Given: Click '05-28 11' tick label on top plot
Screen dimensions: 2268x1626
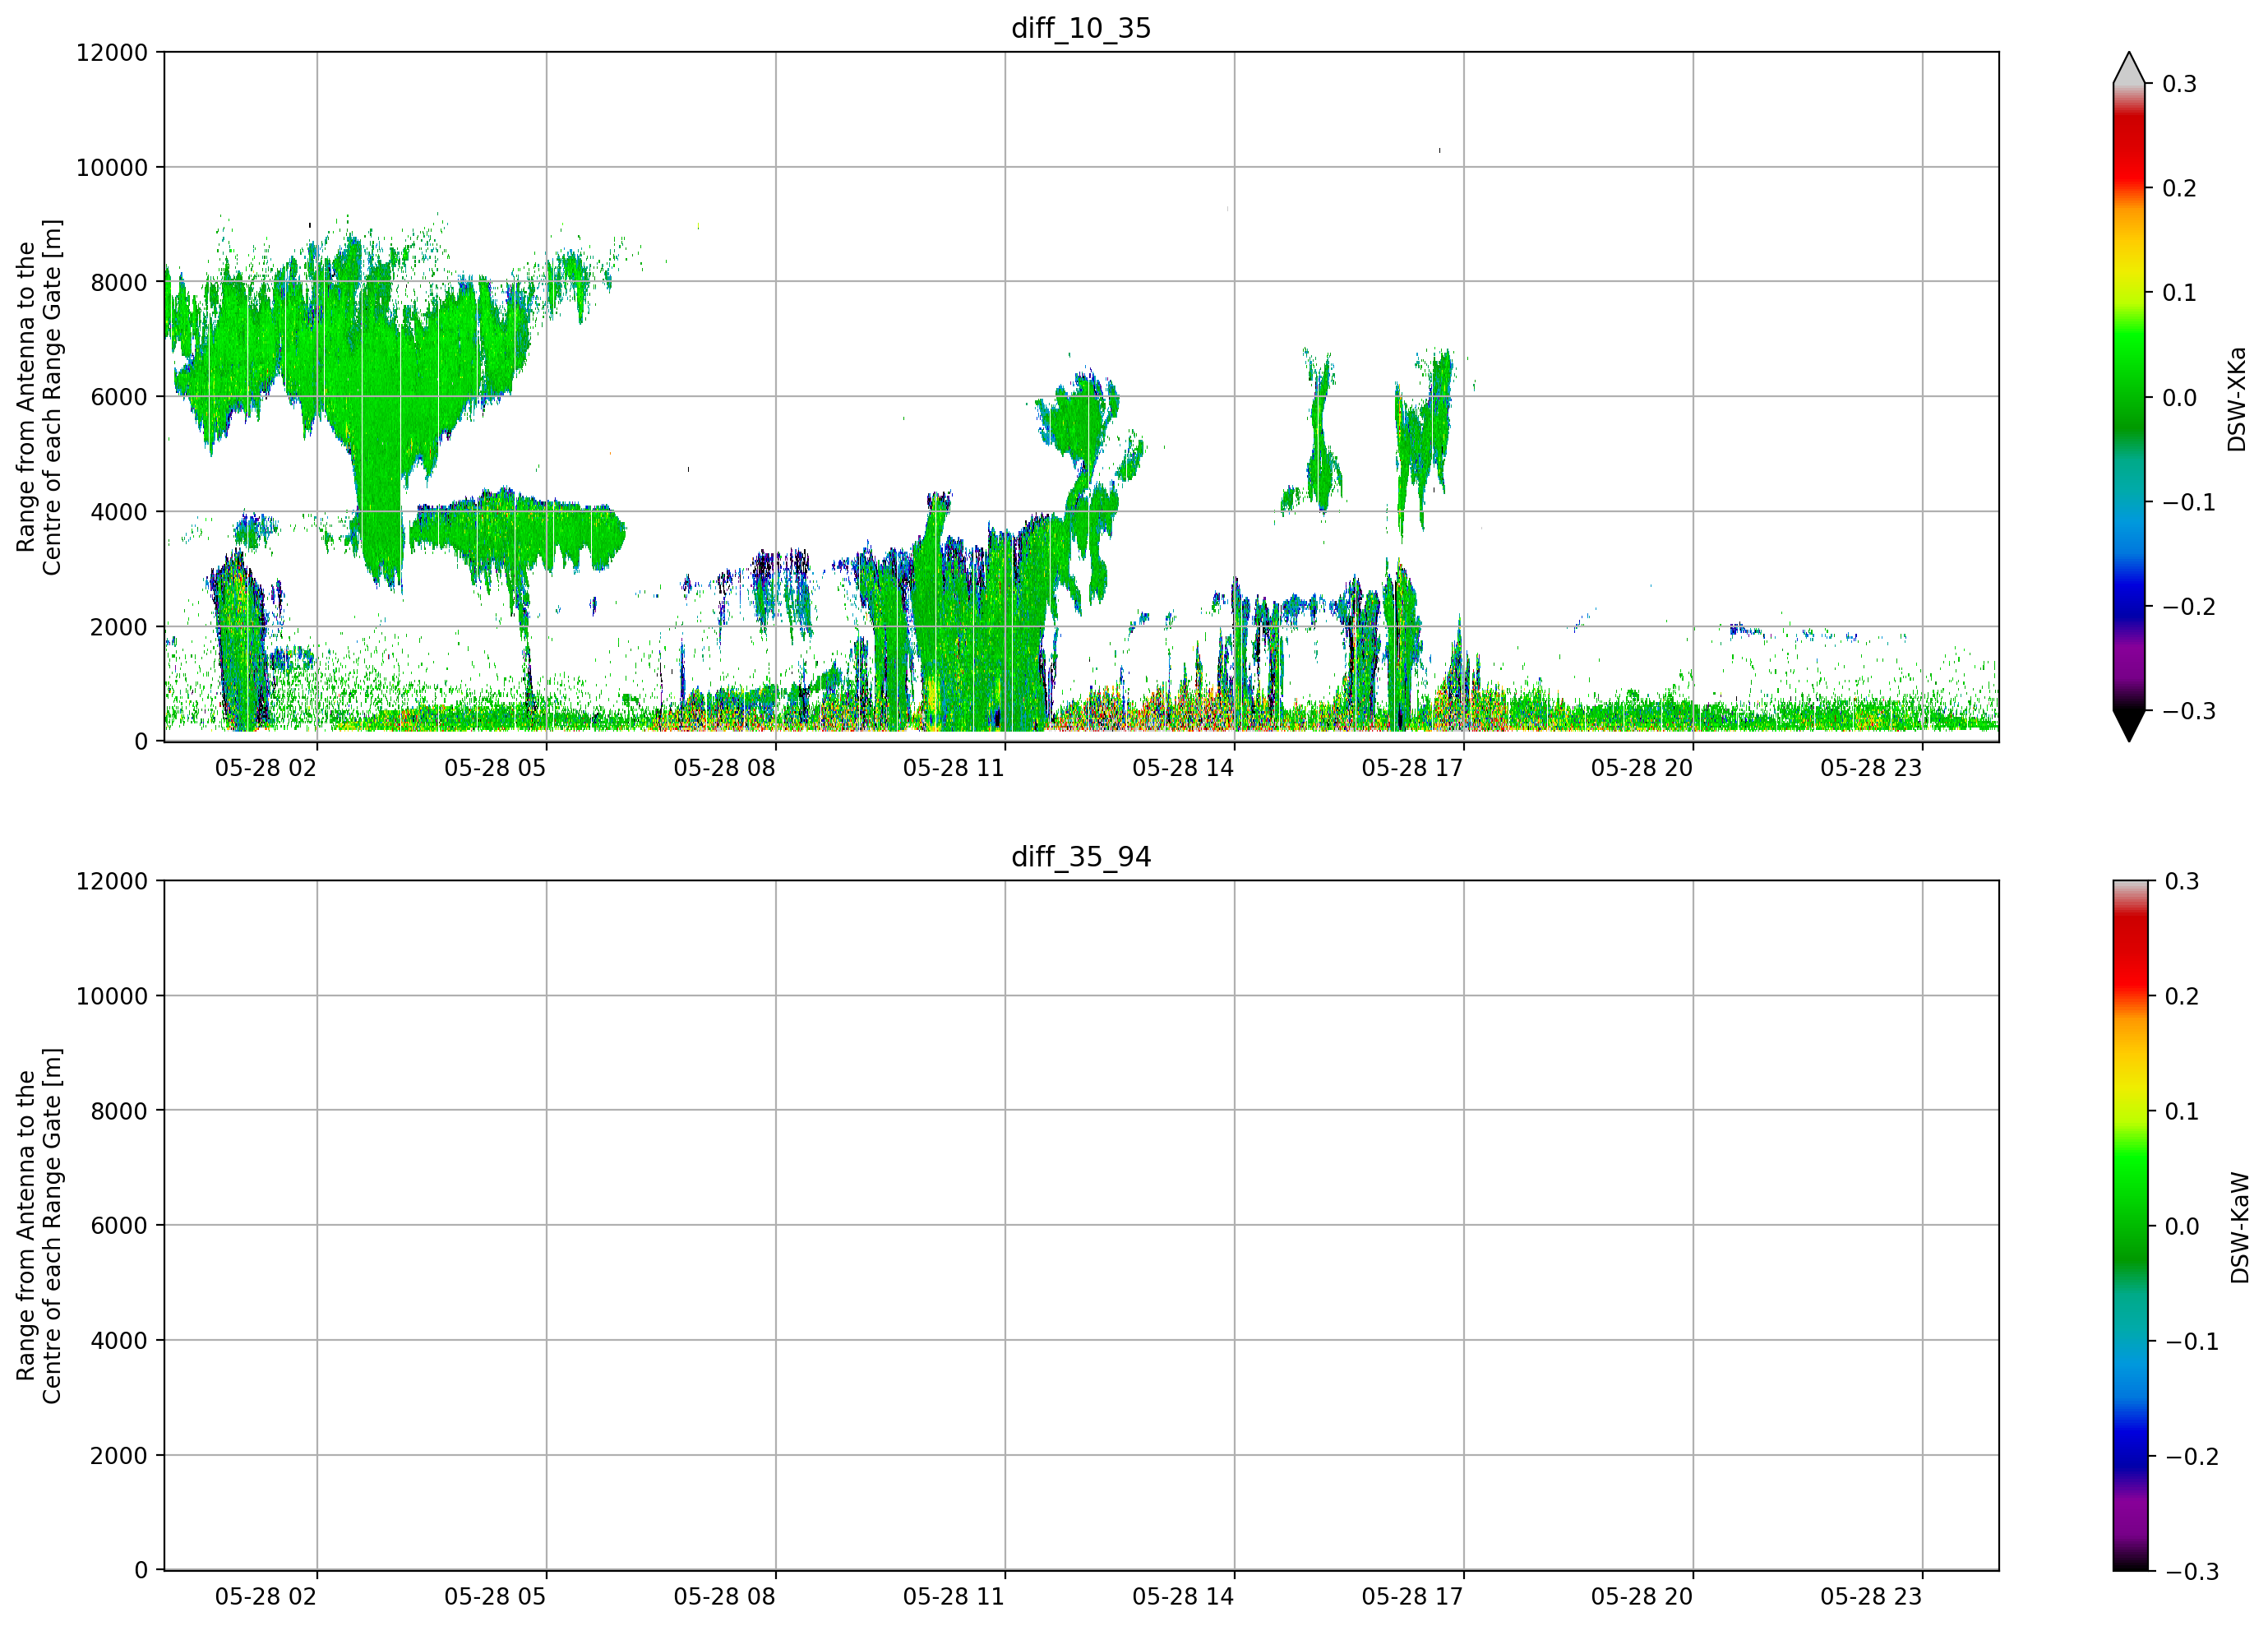Looking at the screenshot, I should point(954,768).
